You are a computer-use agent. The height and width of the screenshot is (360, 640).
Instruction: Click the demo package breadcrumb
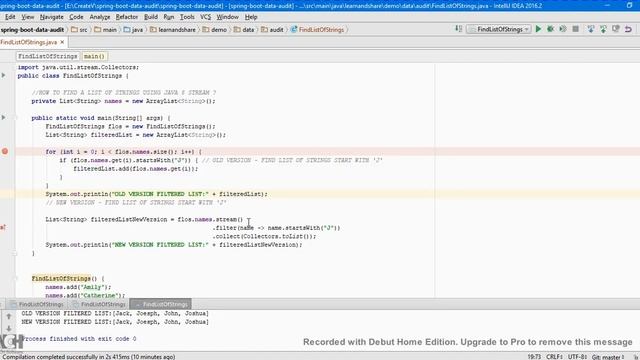215,29
